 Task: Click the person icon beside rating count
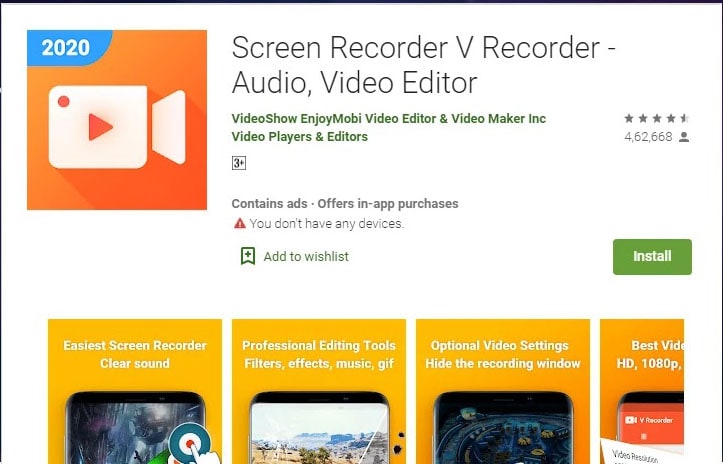click(x=684, y=137)
